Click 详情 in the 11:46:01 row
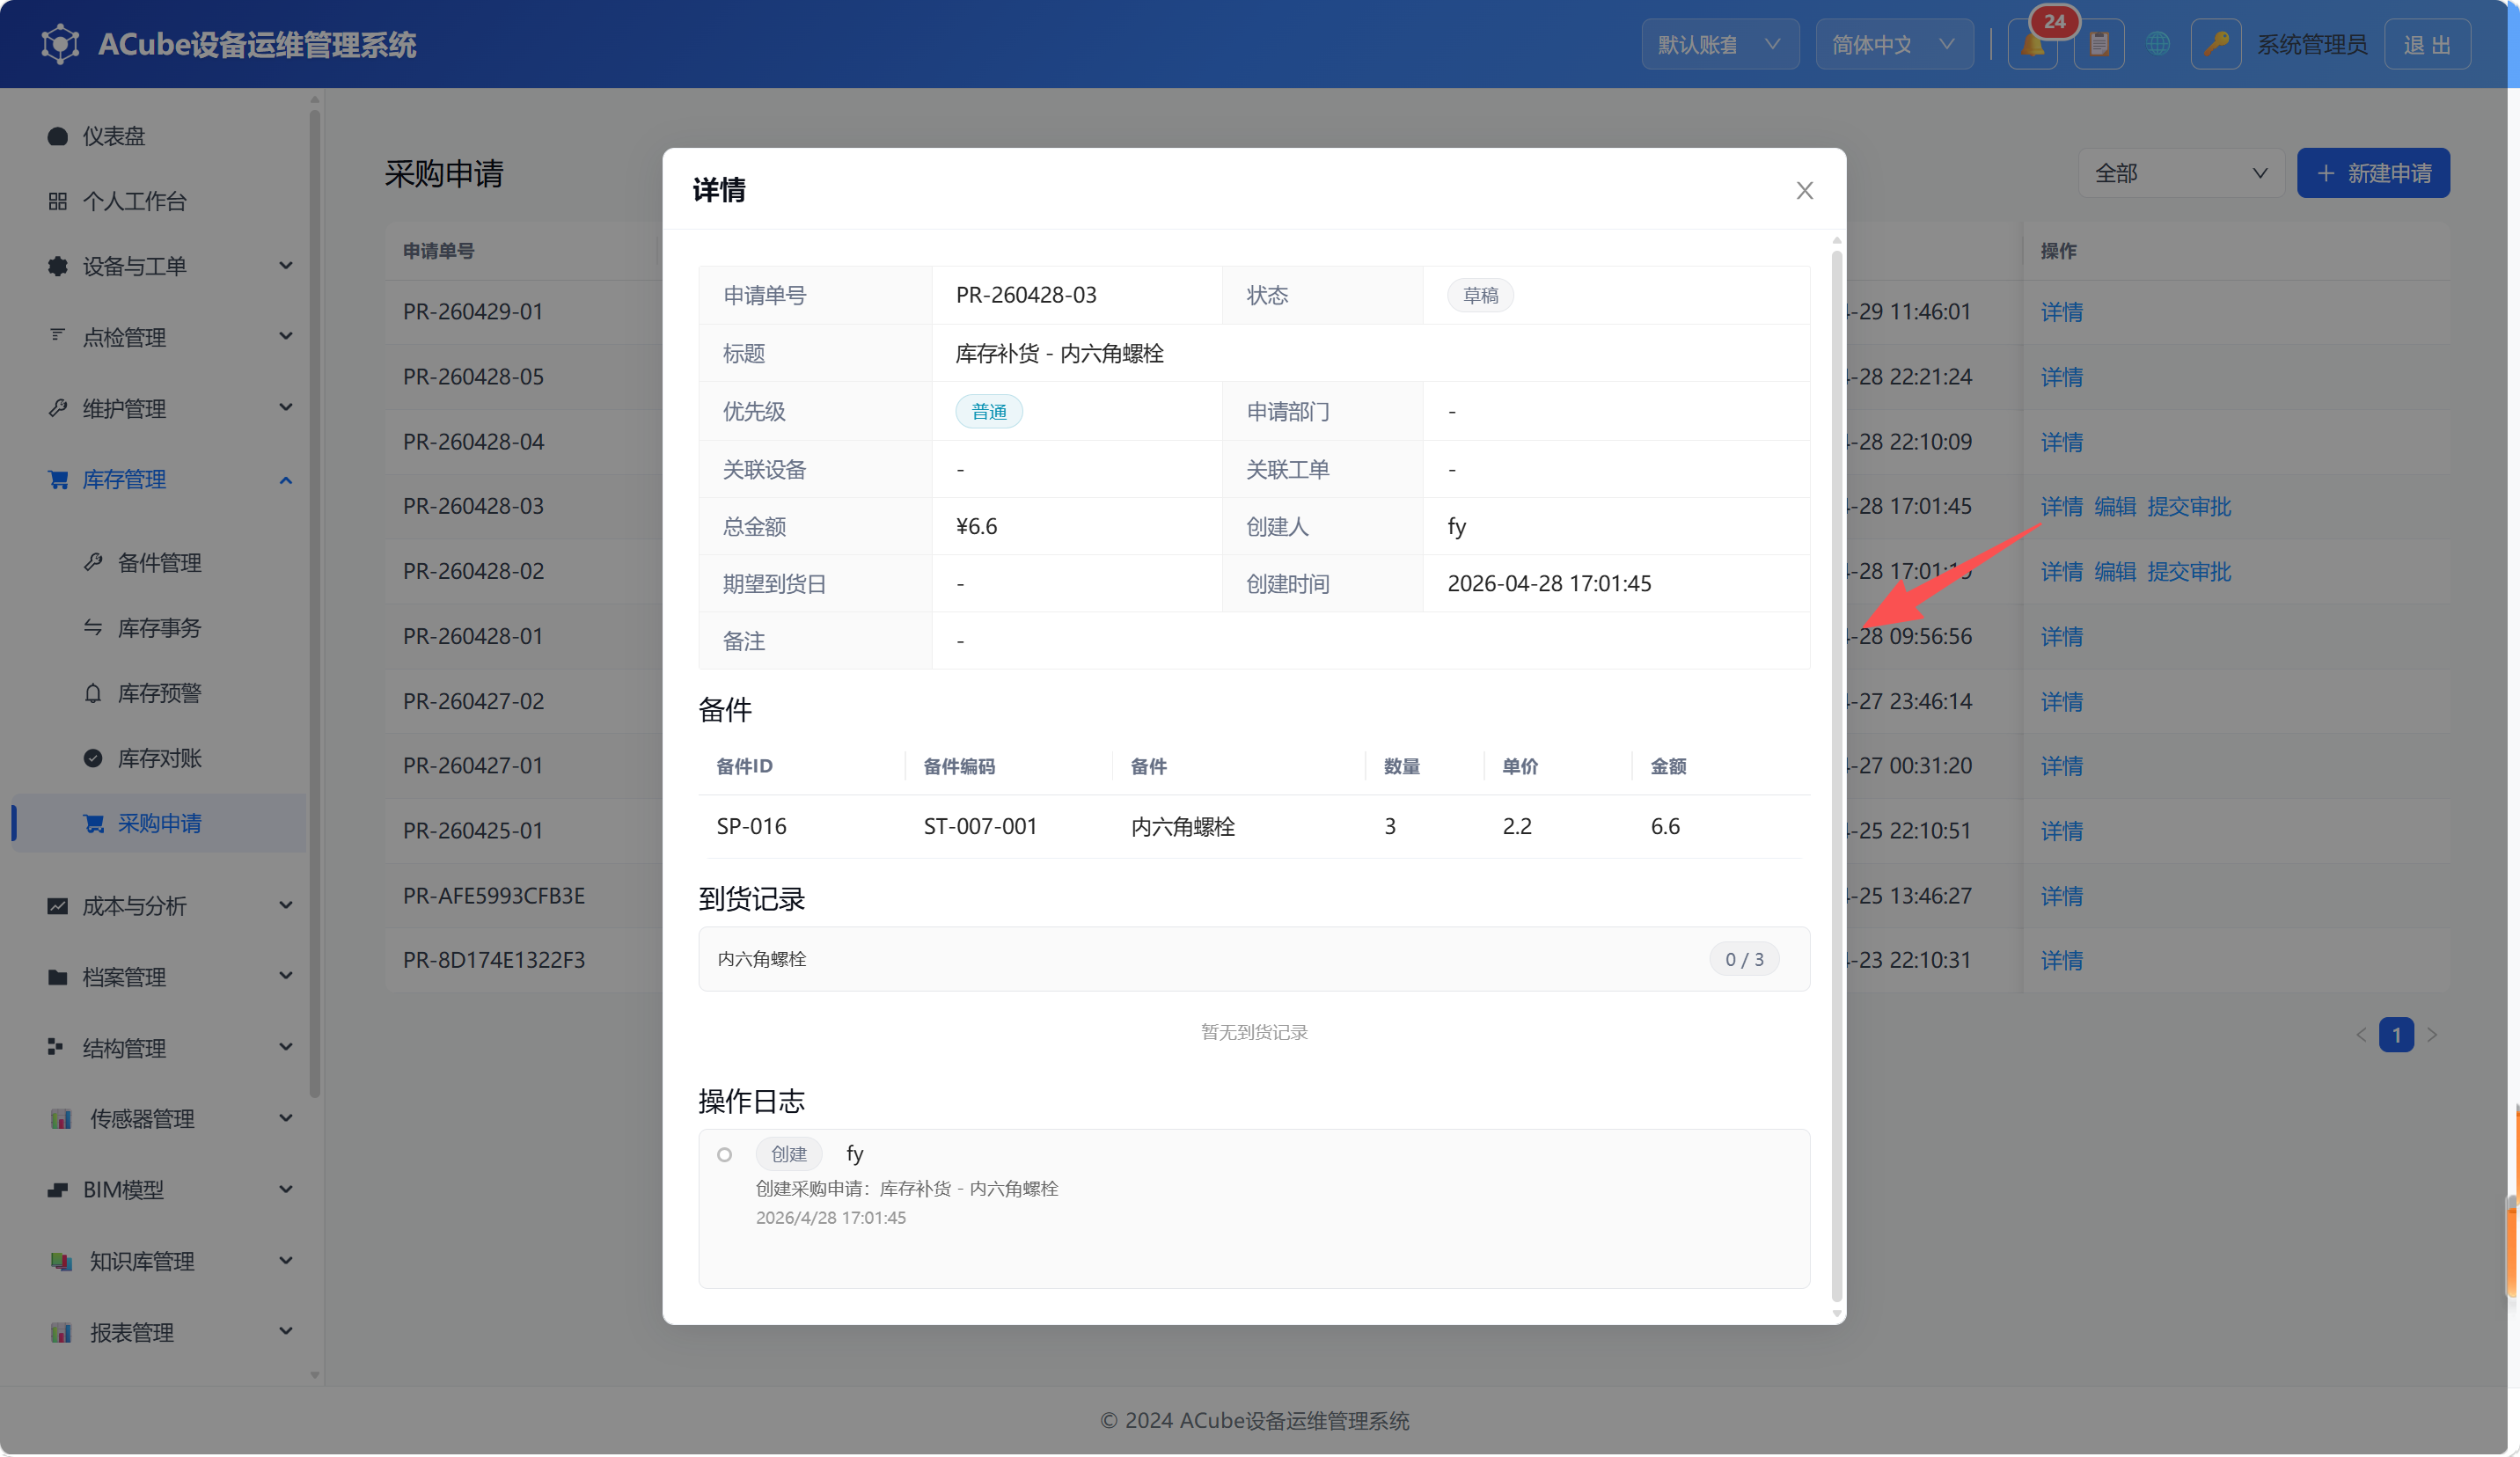Viewport: 2520px width, 1457px height. (x=2061, y=312)
